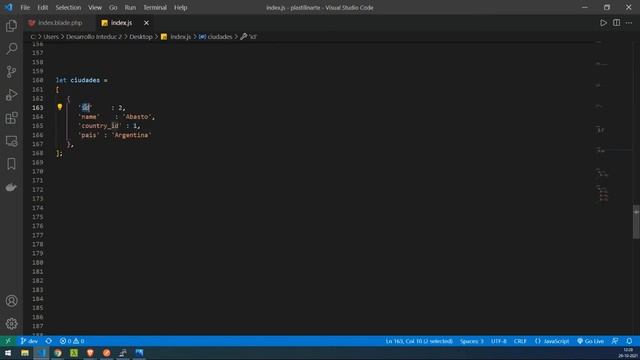Screen dimensions: 640x360
Task: Click the Users breadcrumb segment
Action: point(51,37)
